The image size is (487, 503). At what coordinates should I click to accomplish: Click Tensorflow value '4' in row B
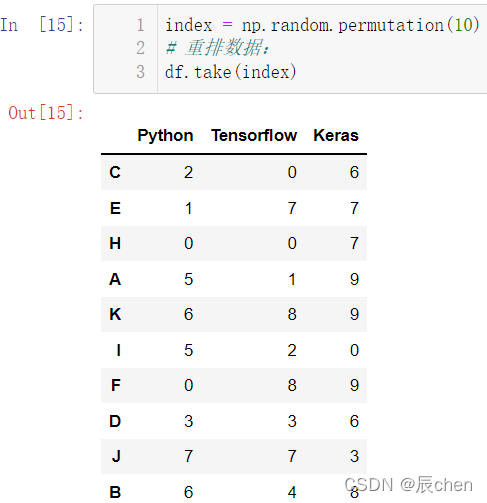tap(292, 492)
